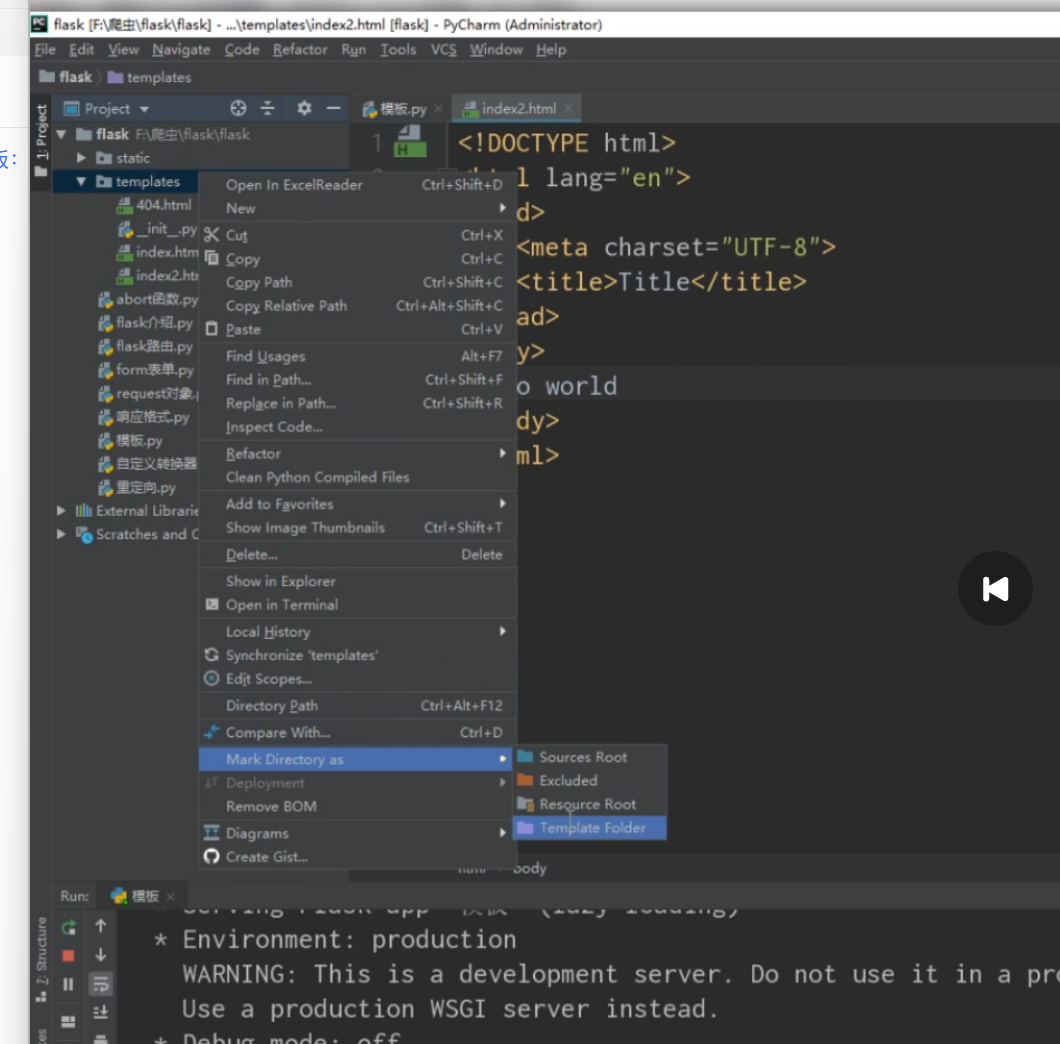Image resolution: width=1060 pixels, height=1044 pixels.
Task: Expand the static folder arrow
Action: point(81,158)
